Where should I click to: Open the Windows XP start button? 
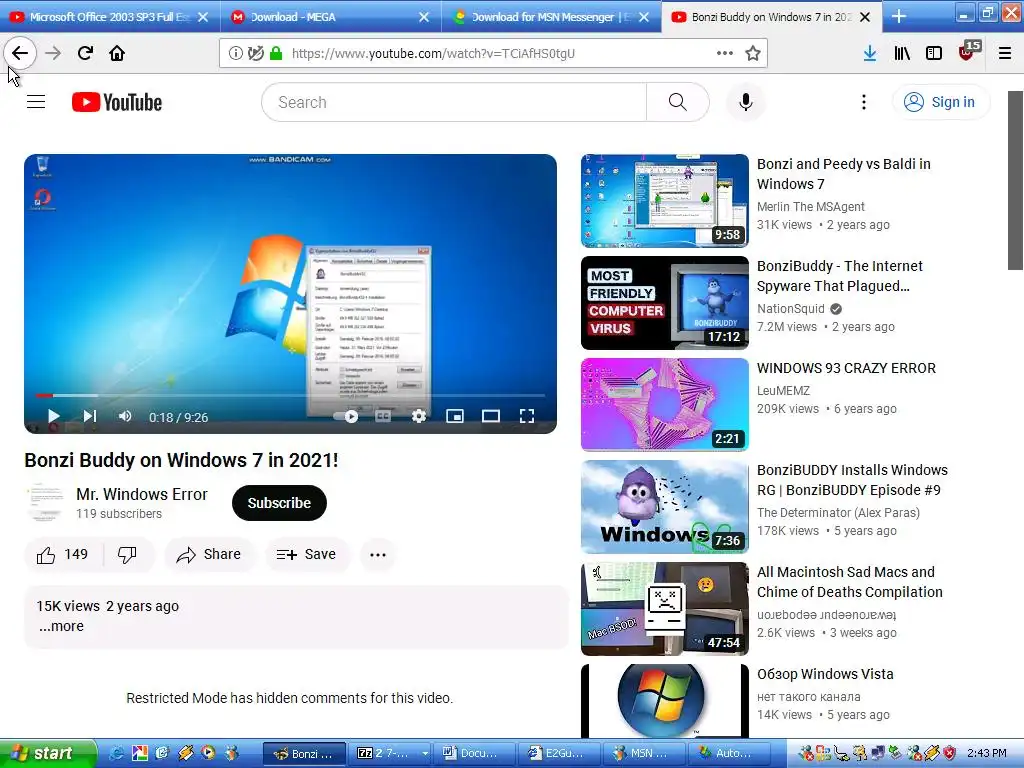pyautogui.click(x=47, y=753)
